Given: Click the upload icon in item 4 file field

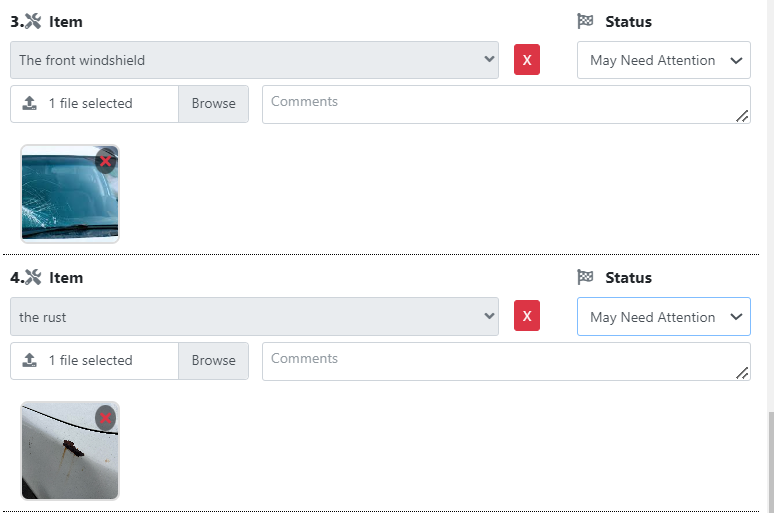Looking at the screenshot, I should (x=30, y=360).
